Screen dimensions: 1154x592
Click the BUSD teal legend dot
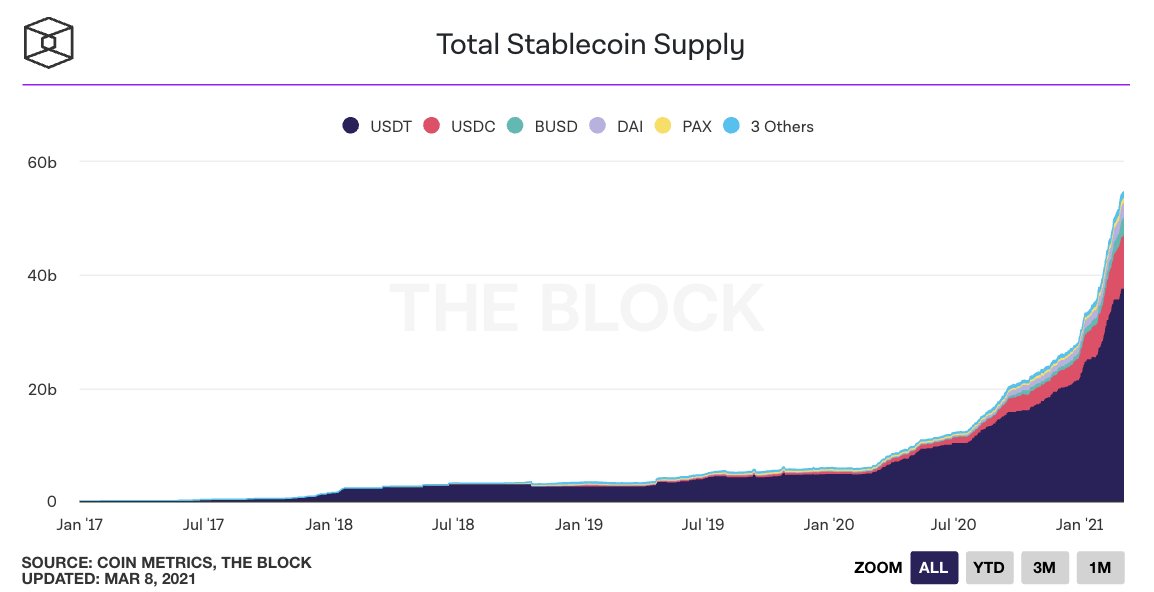pyautogui.click(x=515, y=126)
